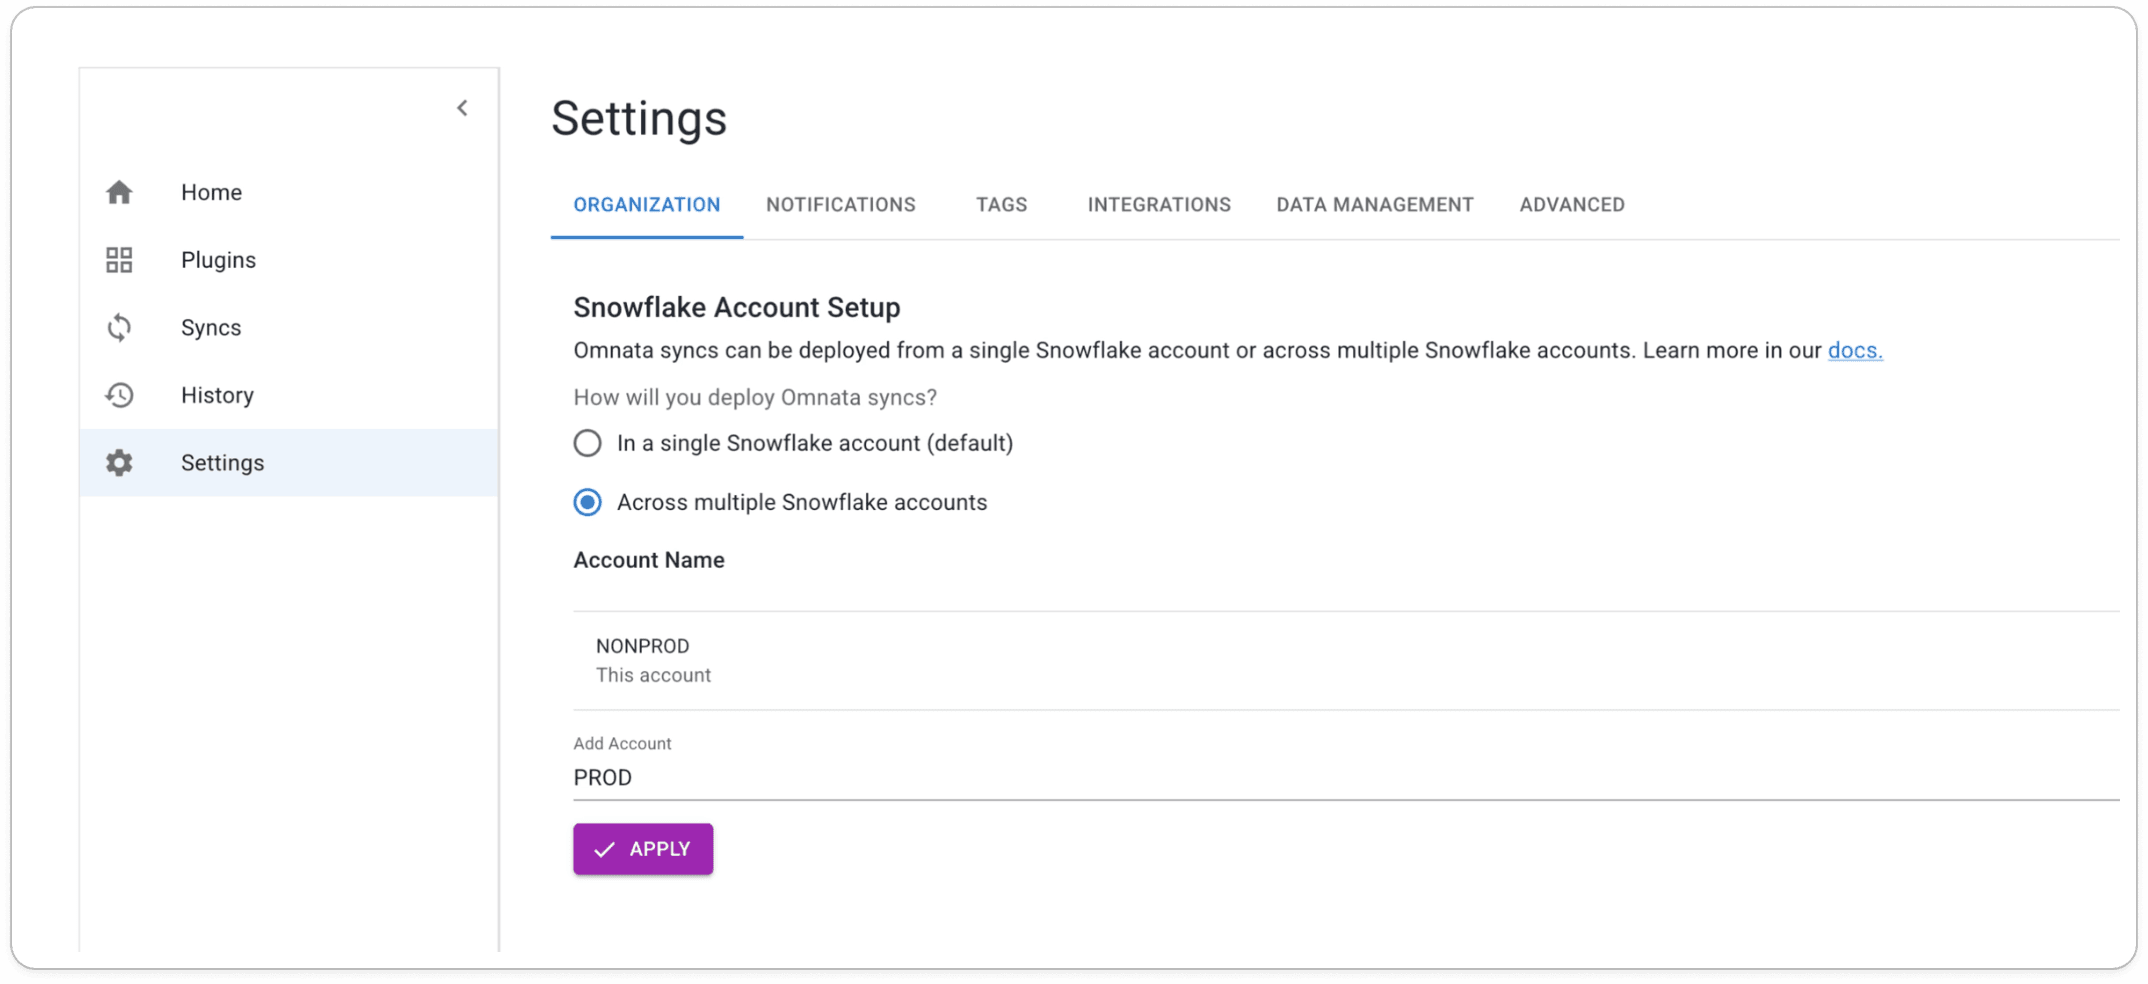
Task: Select single Snowflake account radio option
Action: (588, 443)
